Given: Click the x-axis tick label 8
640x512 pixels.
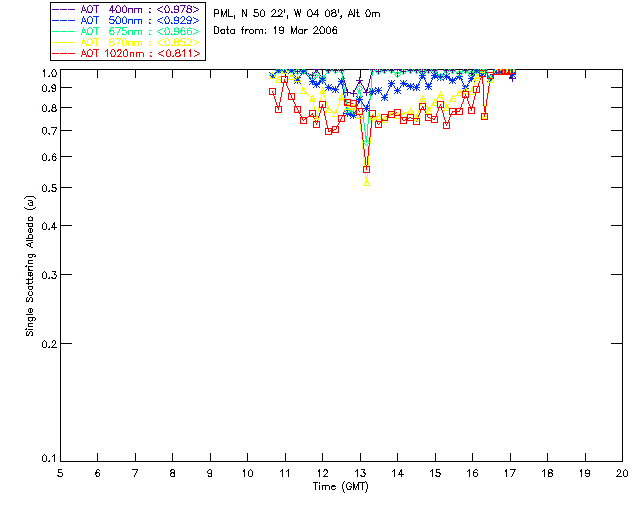Looking at the screenshot, I should pyautogui.click(x=172, y=473).
